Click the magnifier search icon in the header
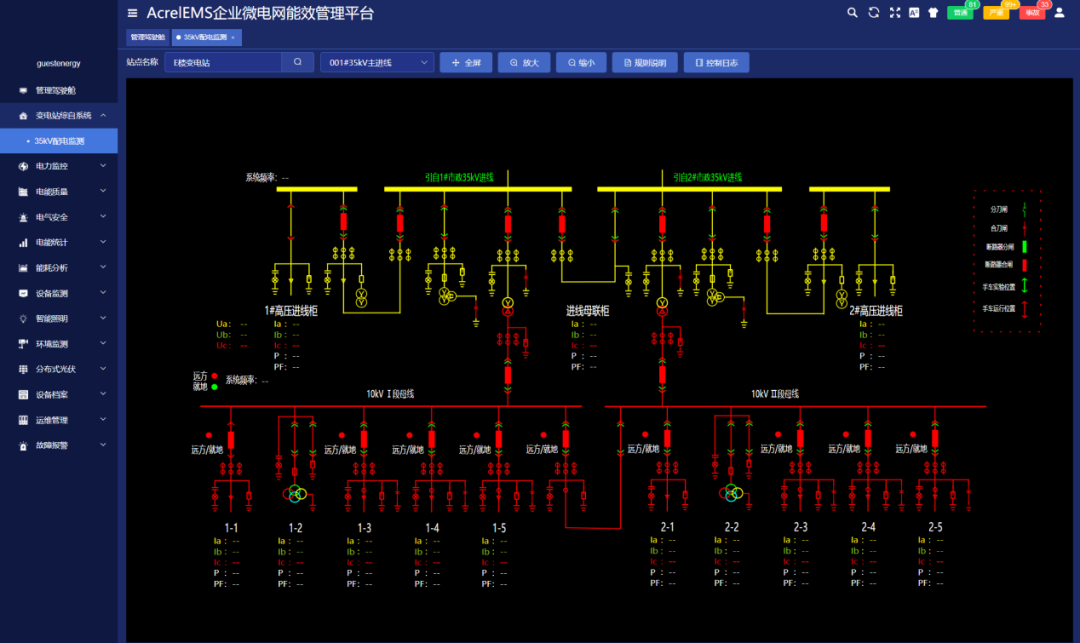 click(852, 12)
